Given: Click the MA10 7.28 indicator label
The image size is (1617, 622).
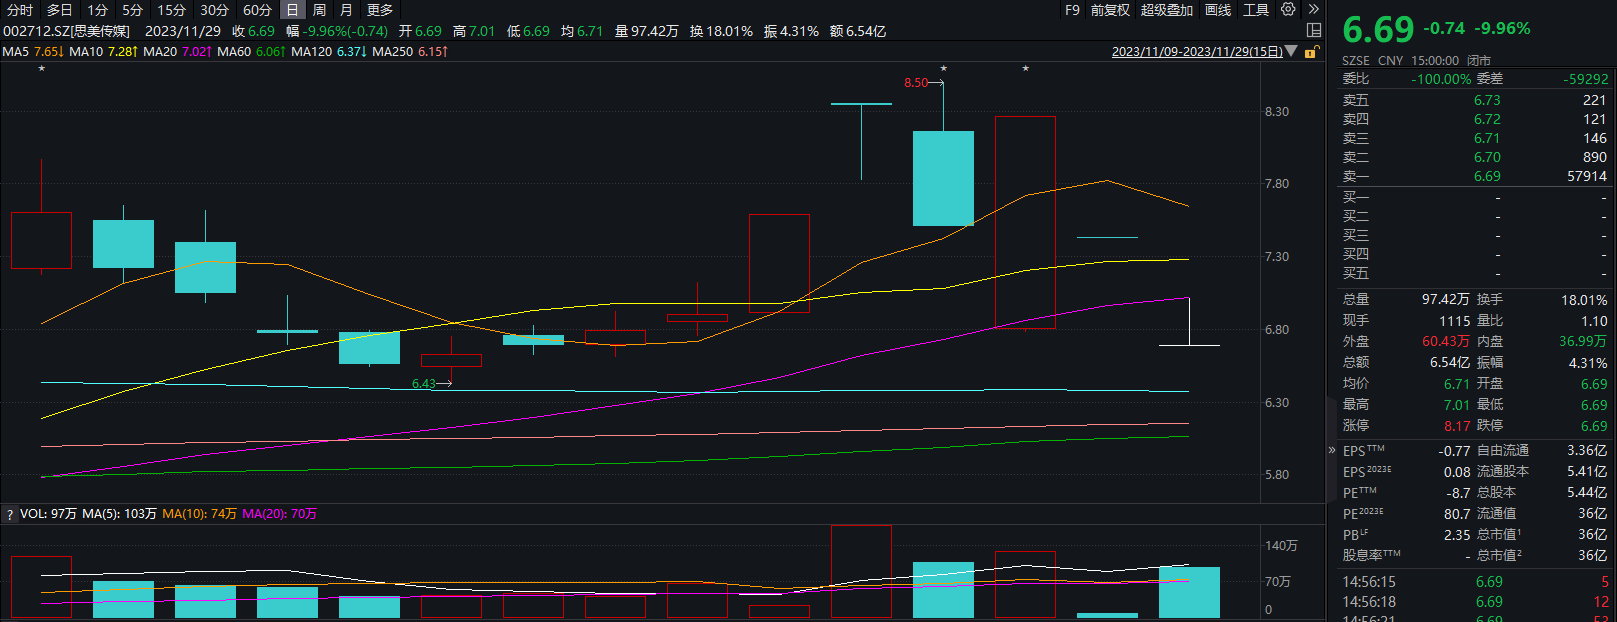Looking at the screenshot, I should point(103,51).
